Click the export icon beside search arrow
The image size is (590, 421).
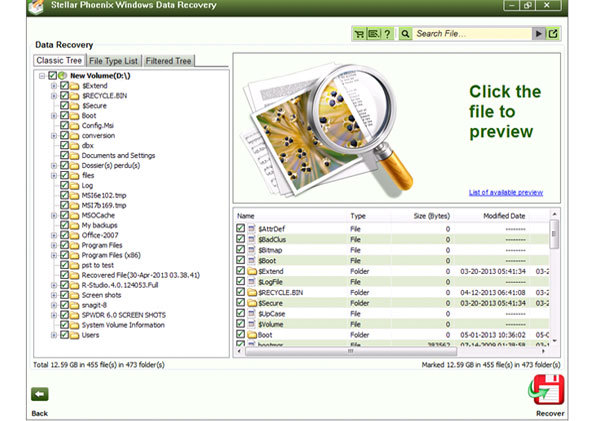(553, 34)
